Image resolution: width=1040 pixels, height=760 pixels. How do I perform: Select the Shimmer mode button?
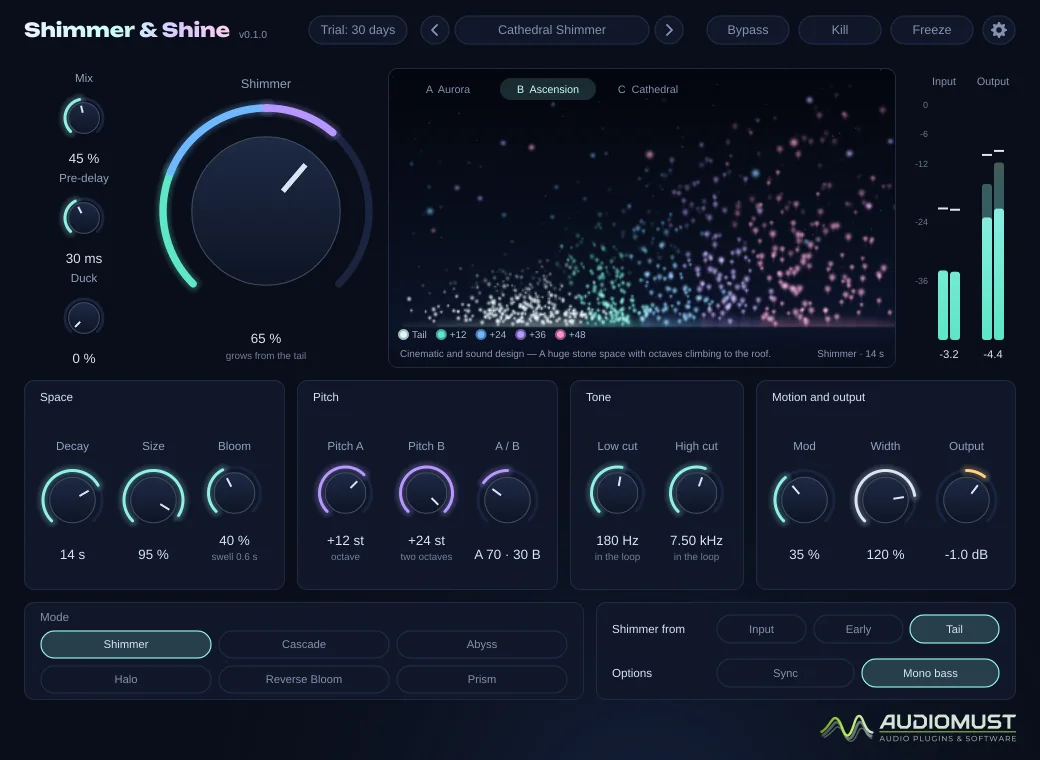126,644
